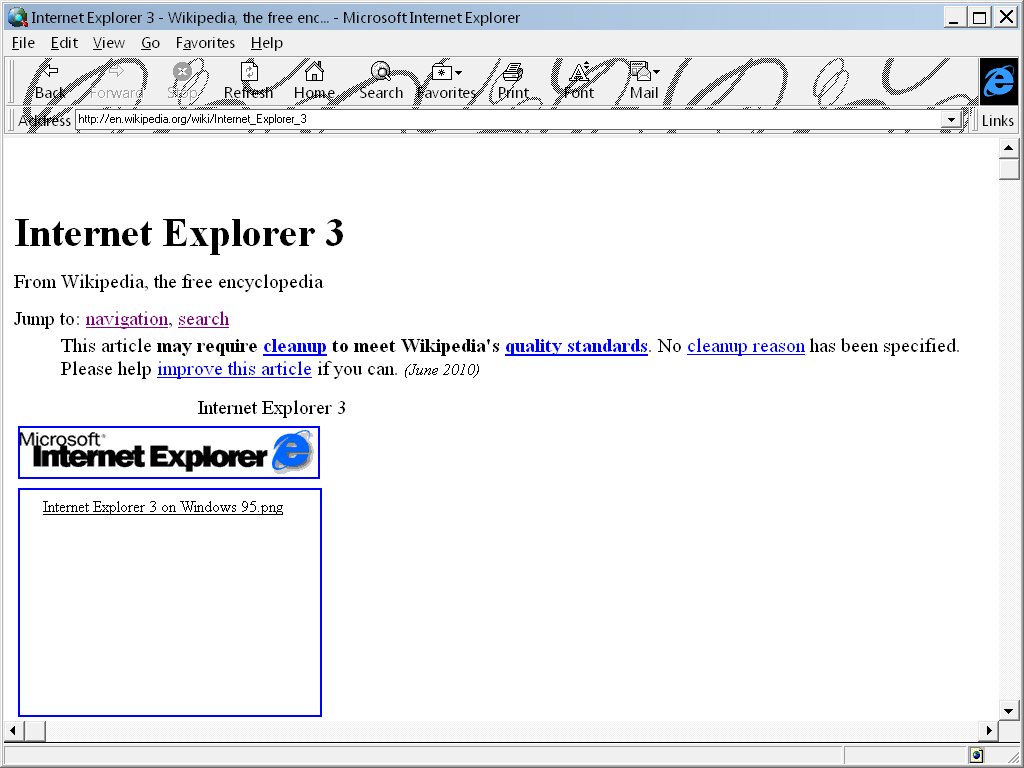Click inside the address bar URL field
This screenshot has height=768, width=1024.
pyautogui.click(x=300, y=119)
